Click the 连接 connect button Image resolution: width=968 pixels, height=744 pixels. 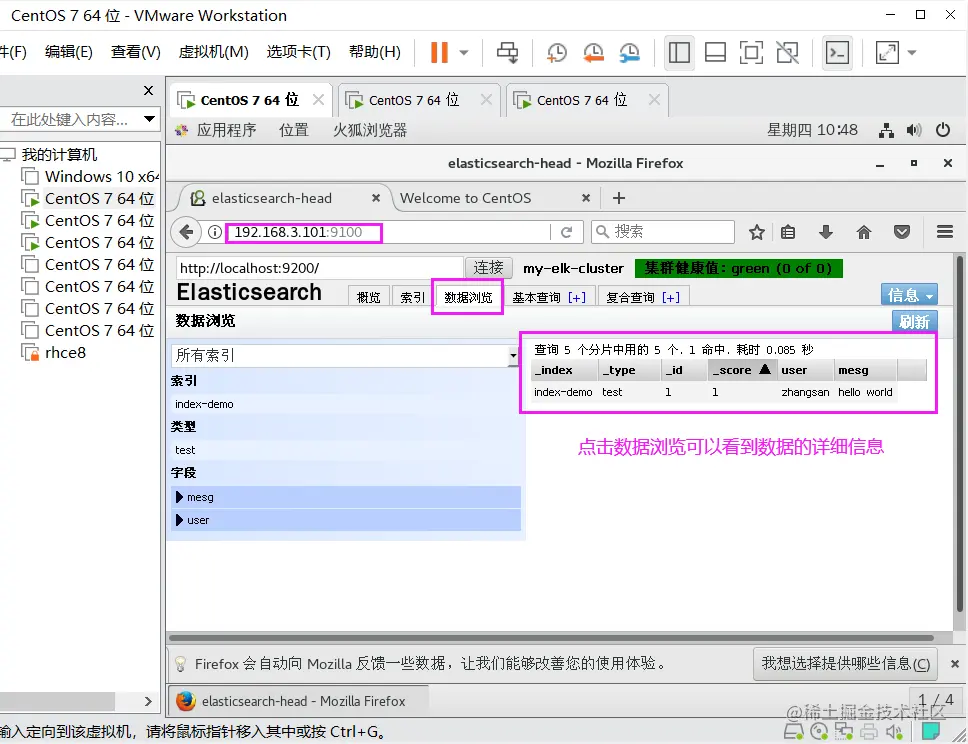488,268
